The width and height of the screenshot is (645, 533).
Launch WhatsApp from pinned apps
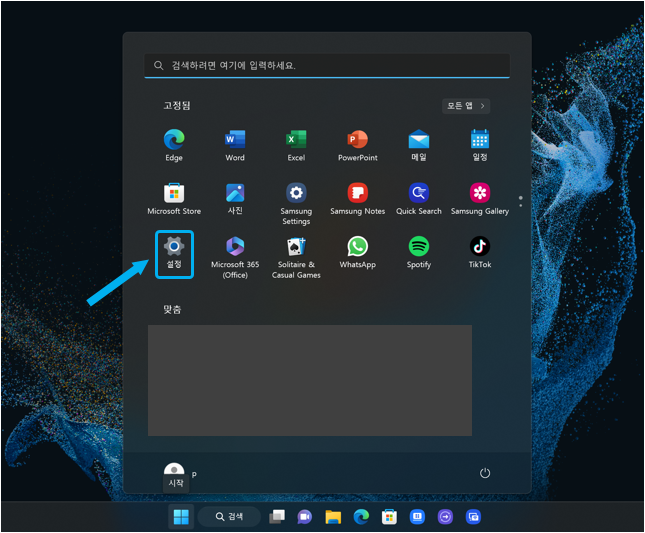click(357, 252)
